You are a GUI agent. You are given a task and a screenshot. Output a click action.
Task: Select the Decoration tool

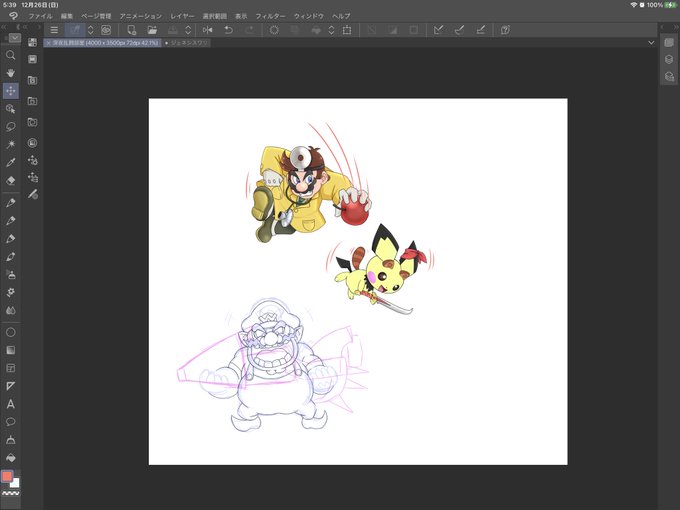point(10,292)
